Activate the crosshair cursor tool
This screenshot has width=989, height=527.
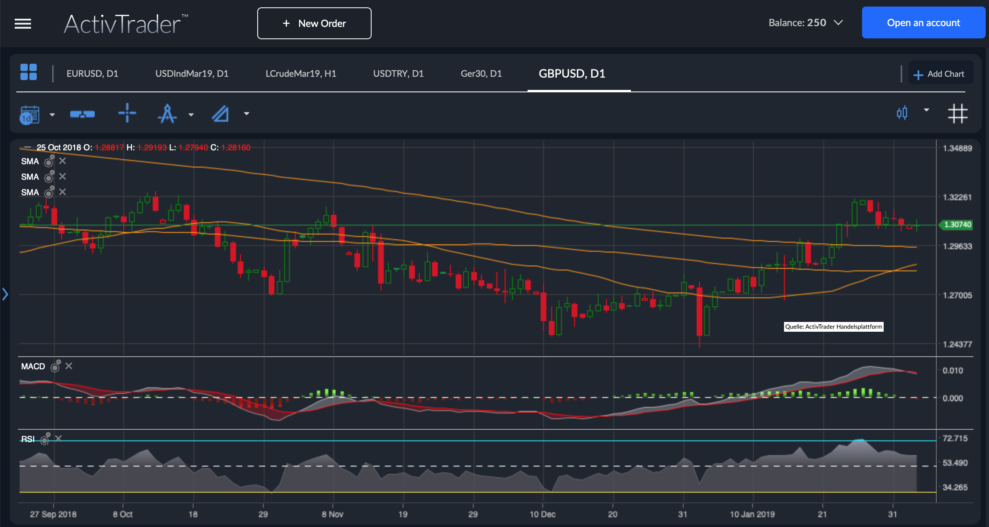click(127, 113)
